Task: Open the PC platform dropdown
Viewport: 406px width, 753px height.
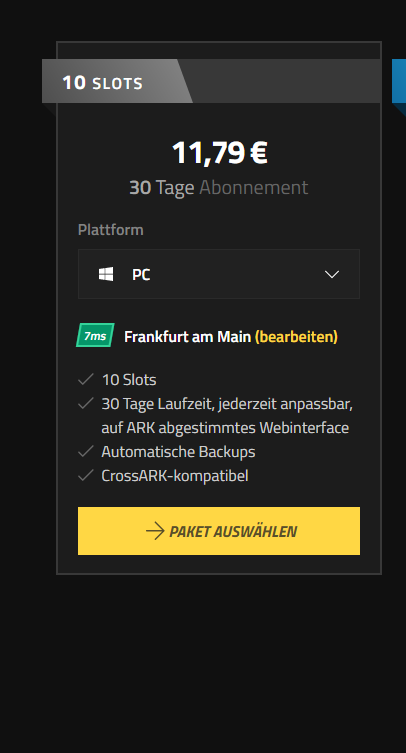Action: click(x=219, y=274)
